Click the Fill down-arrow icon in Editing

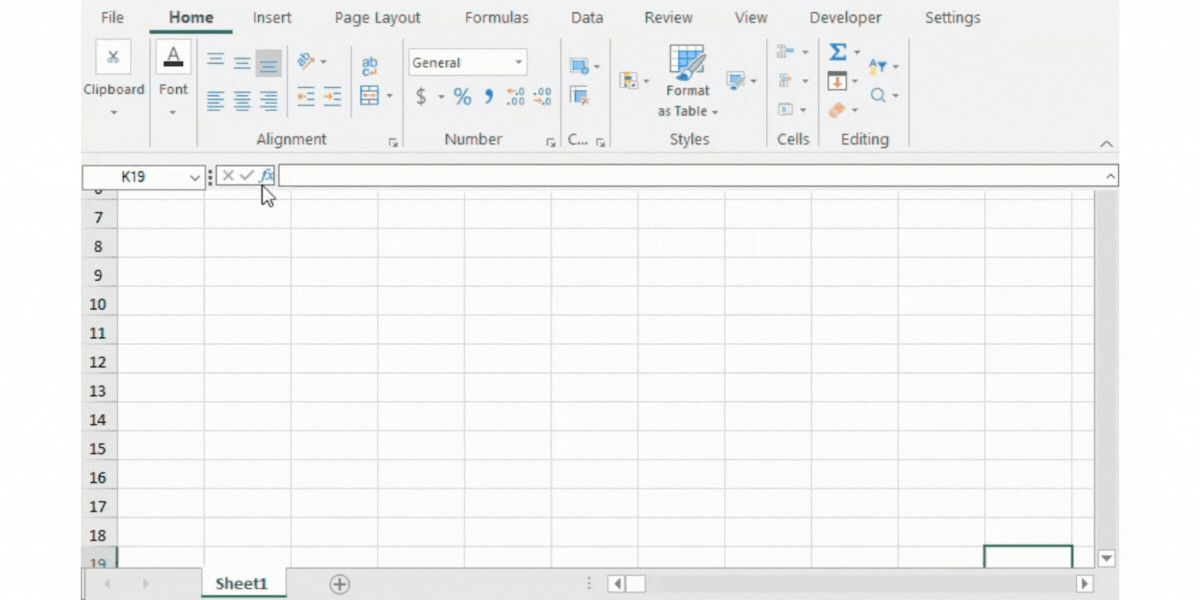[x=838, y=81]
